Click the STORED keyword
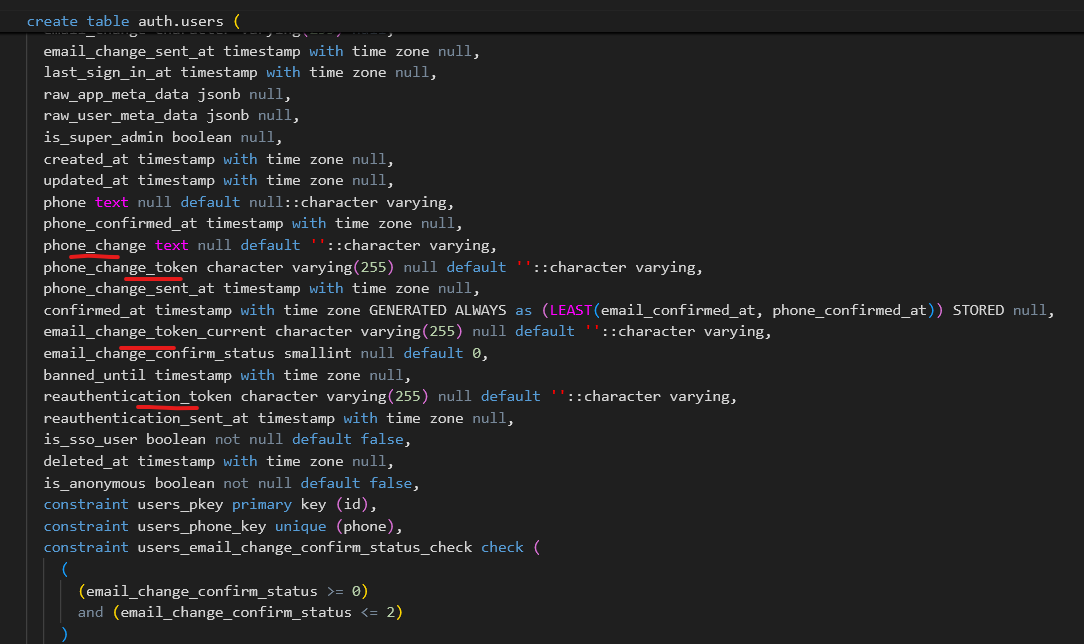 [978, 310]
